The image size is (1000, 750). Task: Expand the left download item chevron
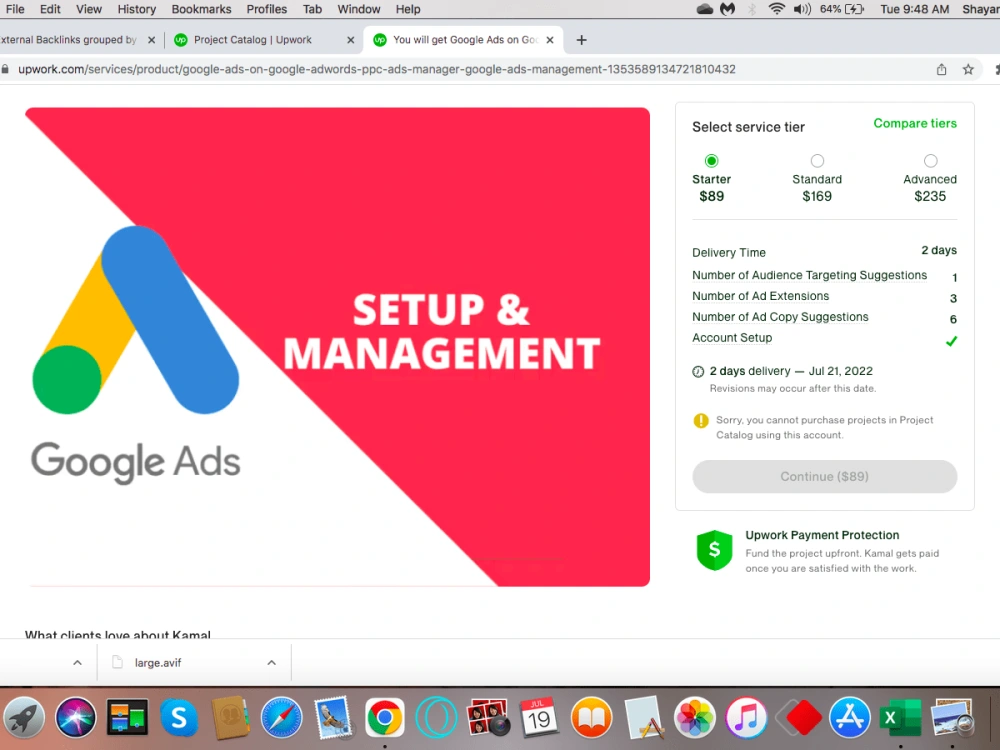pyautogui.click(x=77, y=663)
